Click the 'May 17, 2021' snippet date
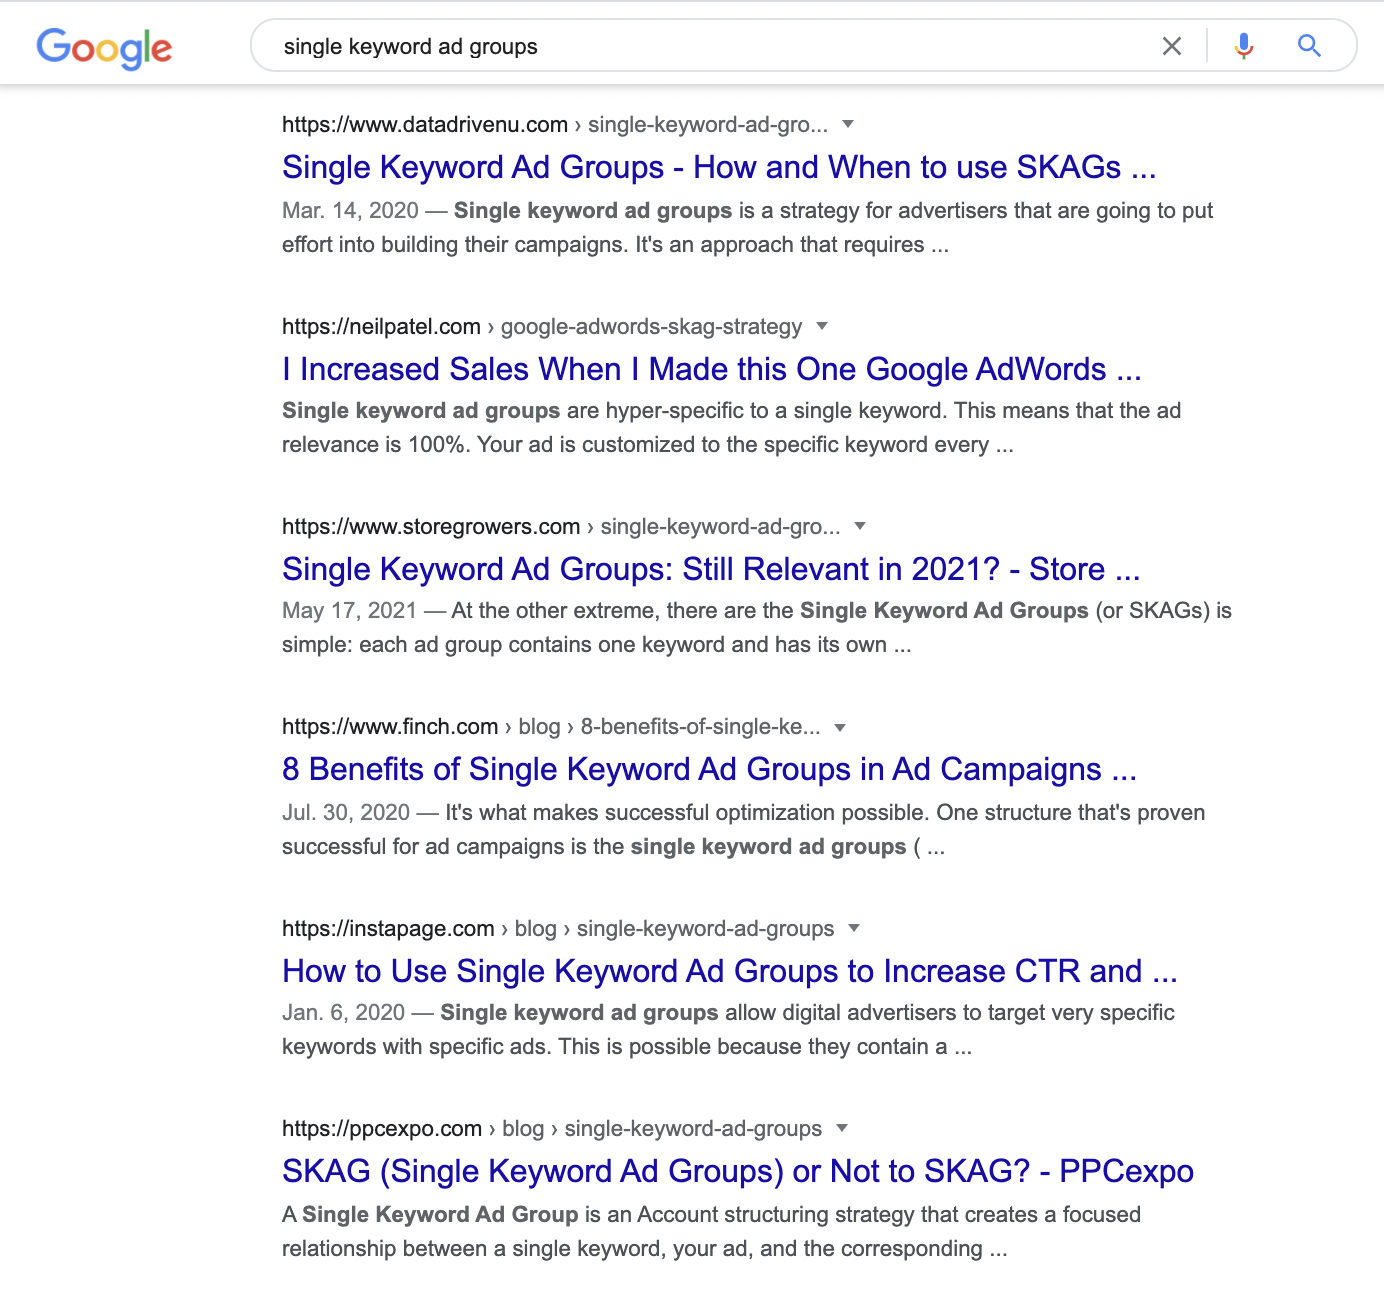This screenshot has height=1306, width=1384. point(349,611)
